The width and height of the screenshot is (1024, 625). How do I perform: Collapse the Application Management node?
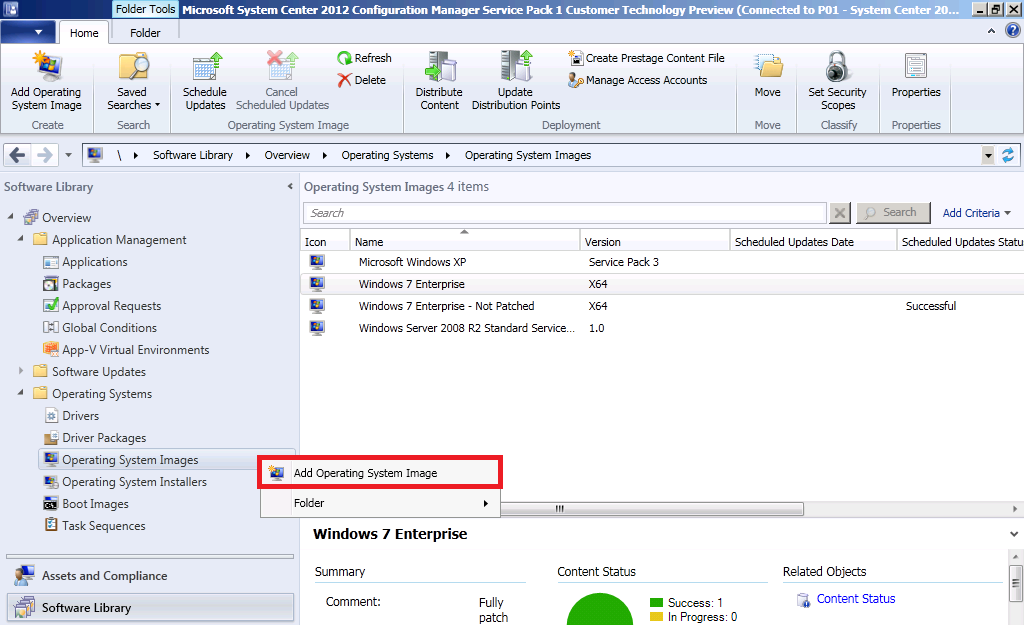point(20,238)
